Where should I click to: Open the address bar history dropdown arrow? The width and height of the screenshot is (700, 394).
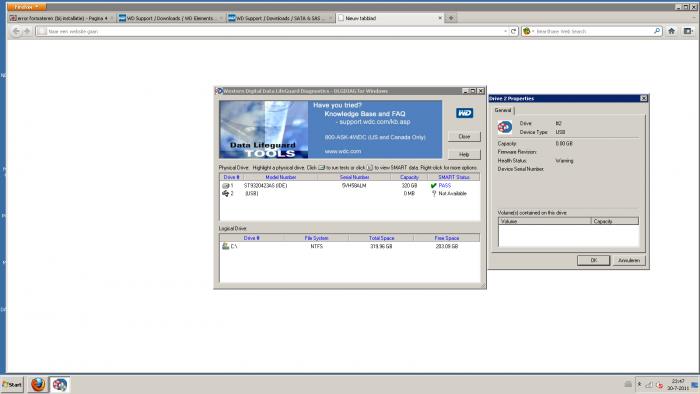tap(505, 31)
